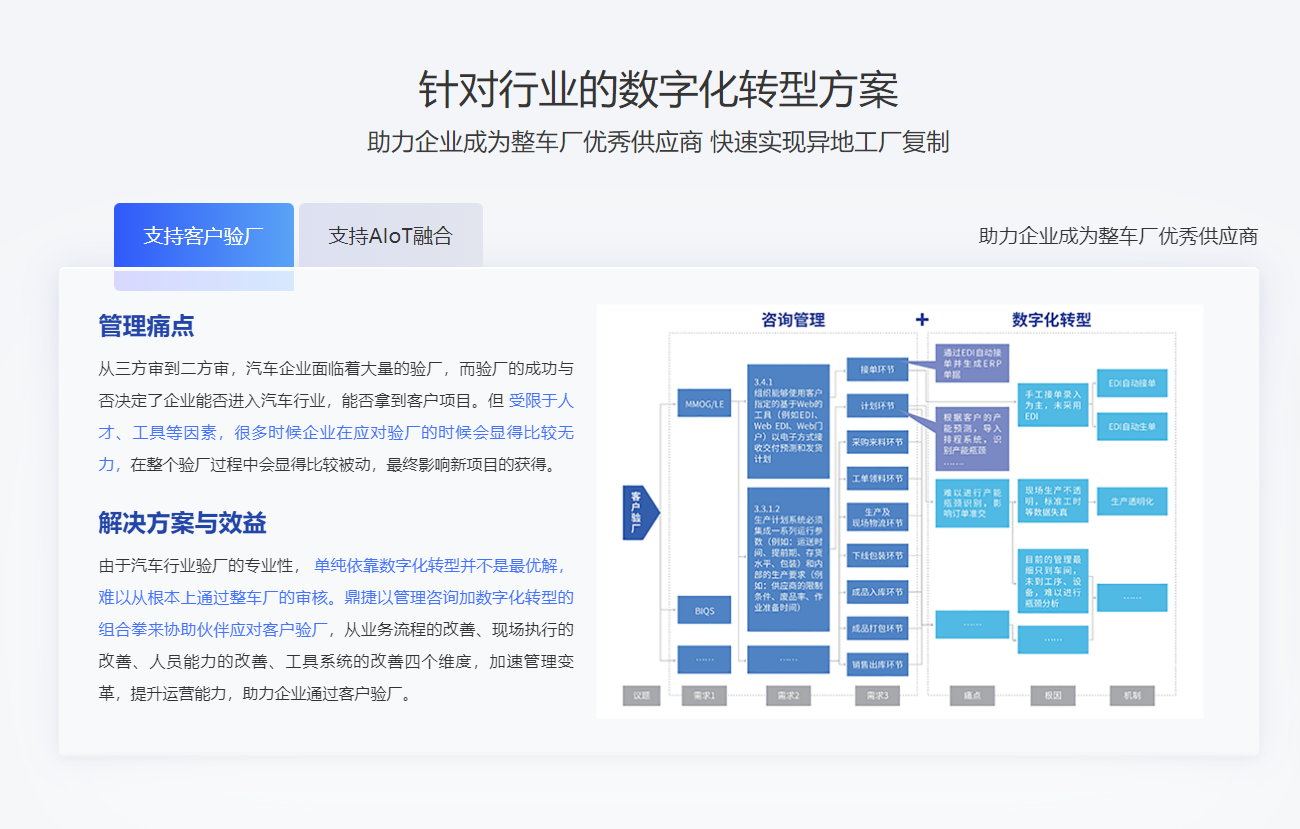Click the EDI自动接单 box
This screenshot has height=829, width=1300.
click(x=1132, y=383)
